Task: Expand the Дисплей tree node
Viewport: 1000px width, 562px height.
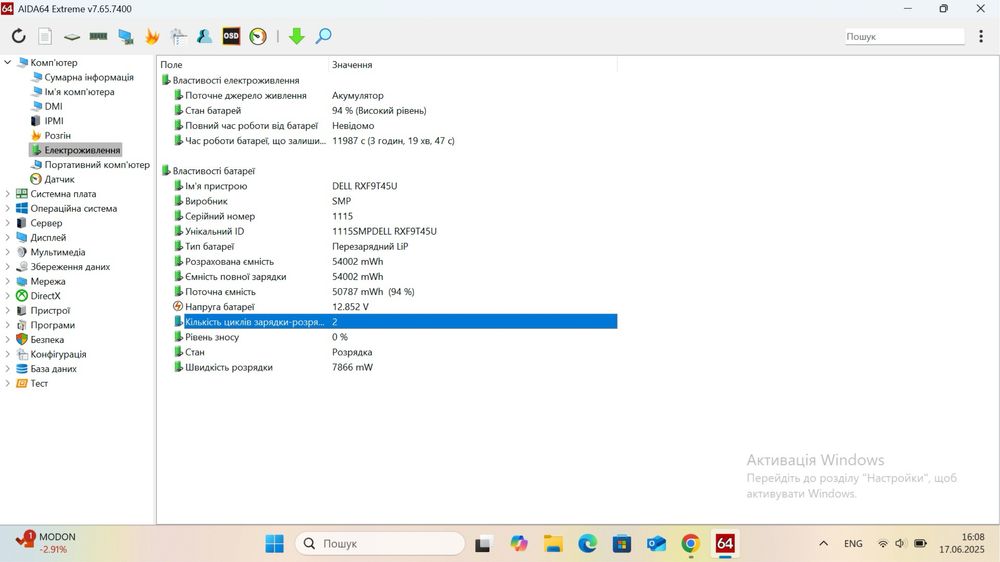Action: [x=8, y=237]
